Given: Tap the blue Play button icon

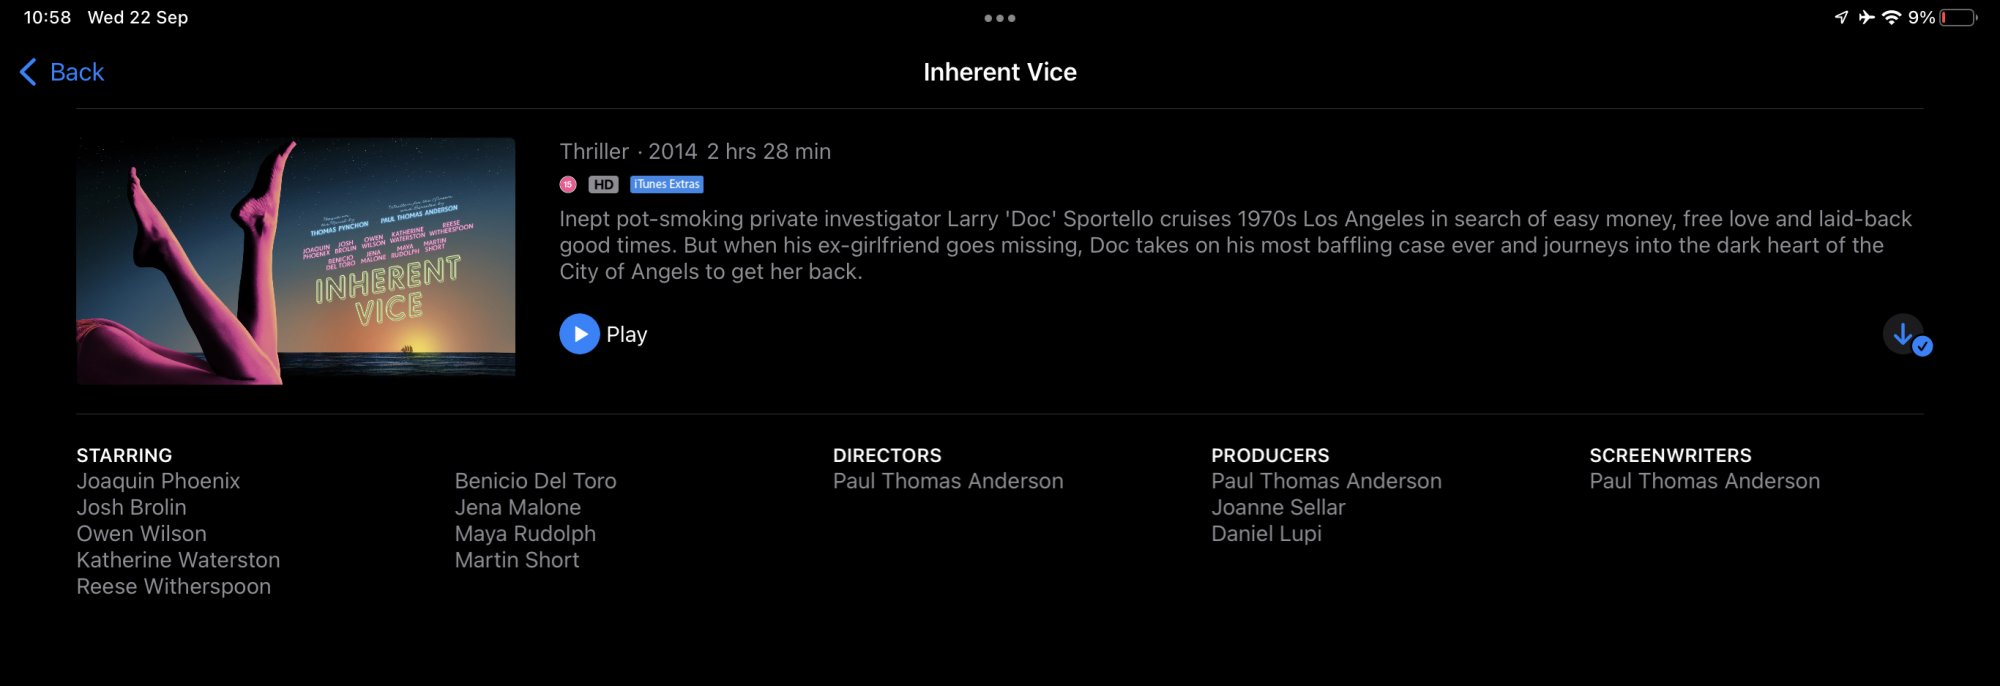Looking at the screenshot, I should coord(579,334).
